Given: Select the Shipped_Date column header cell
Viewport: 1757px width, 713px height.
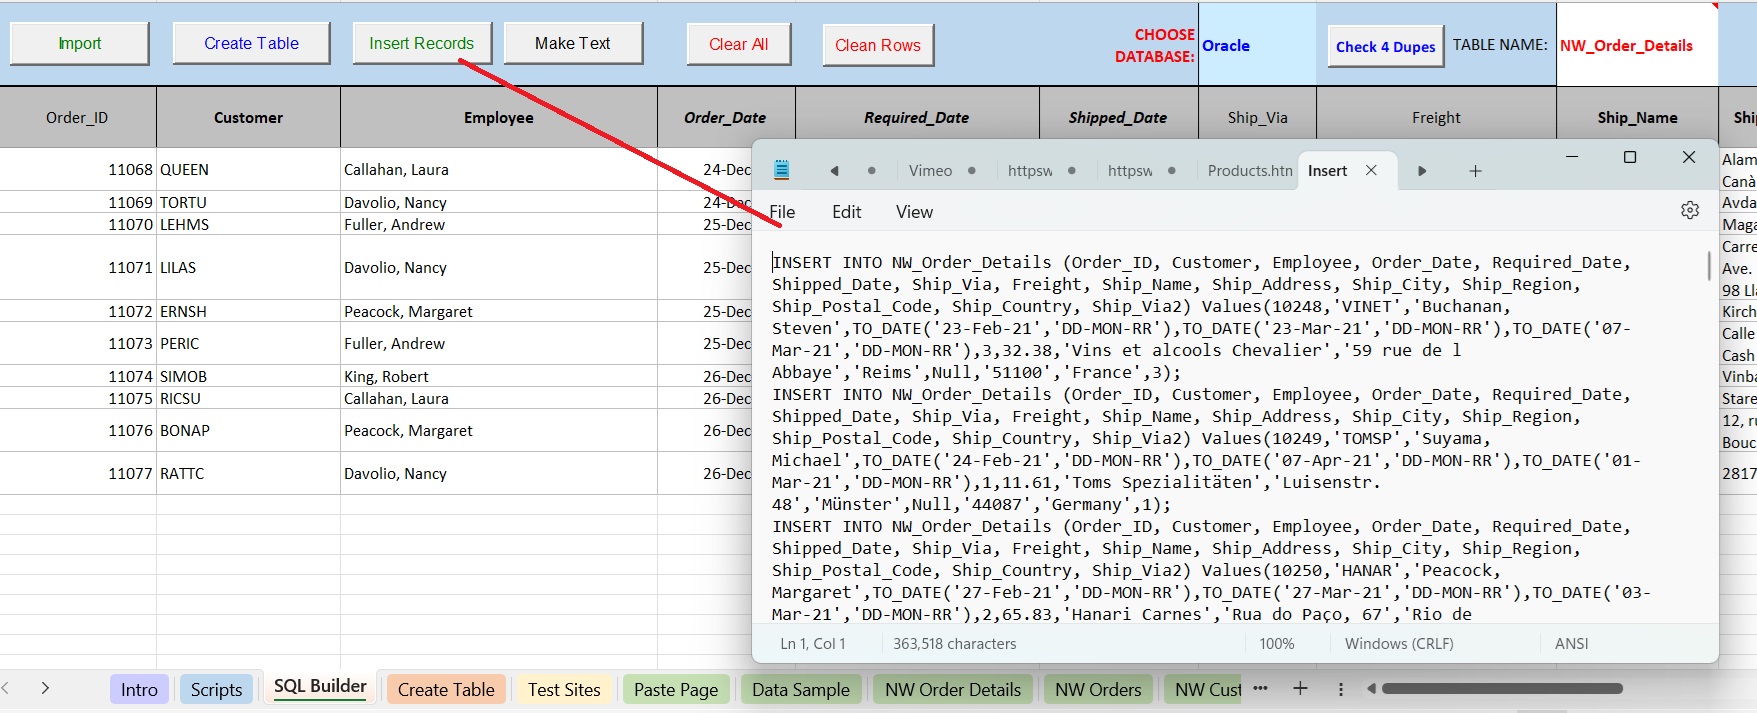Looking at the screenshot, I should 1118,118.
